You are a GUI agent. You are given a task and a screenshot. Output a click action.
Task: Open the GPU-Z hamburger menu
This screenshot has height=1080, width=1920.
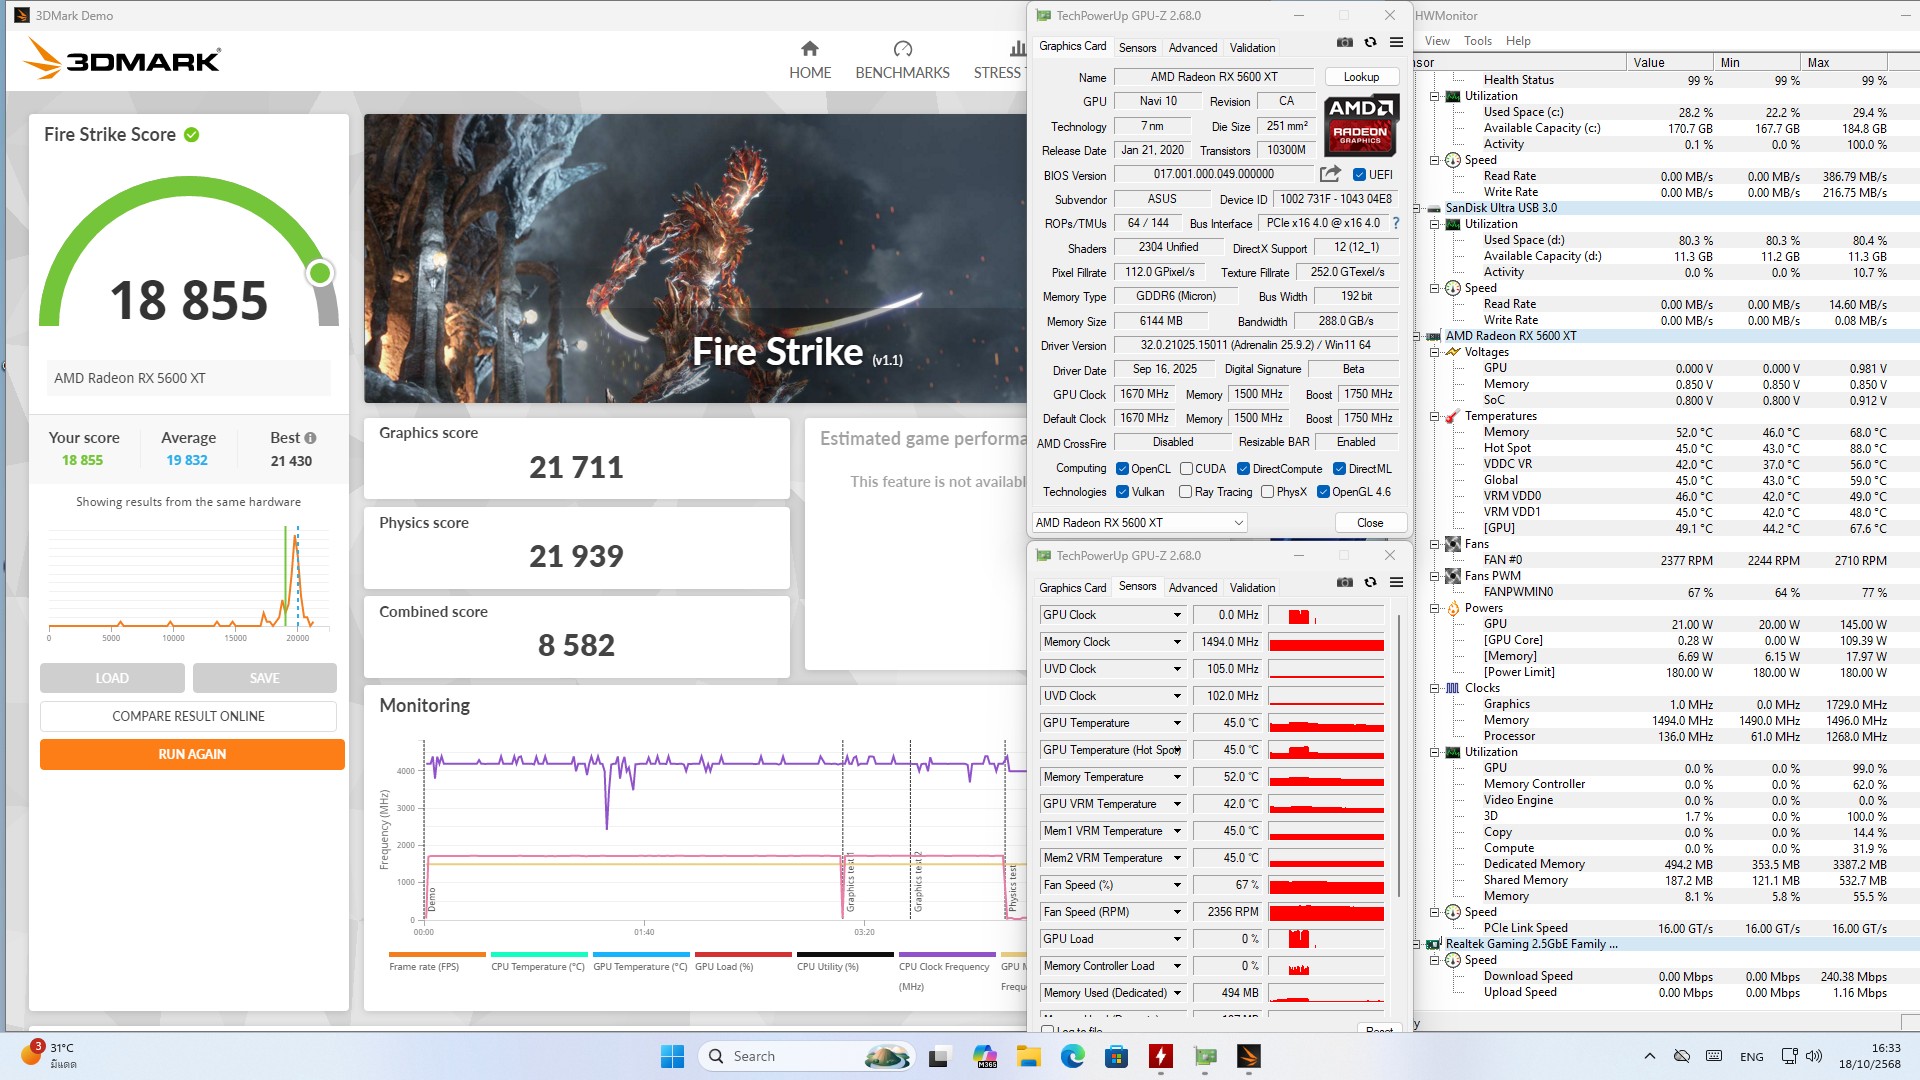1396,43
